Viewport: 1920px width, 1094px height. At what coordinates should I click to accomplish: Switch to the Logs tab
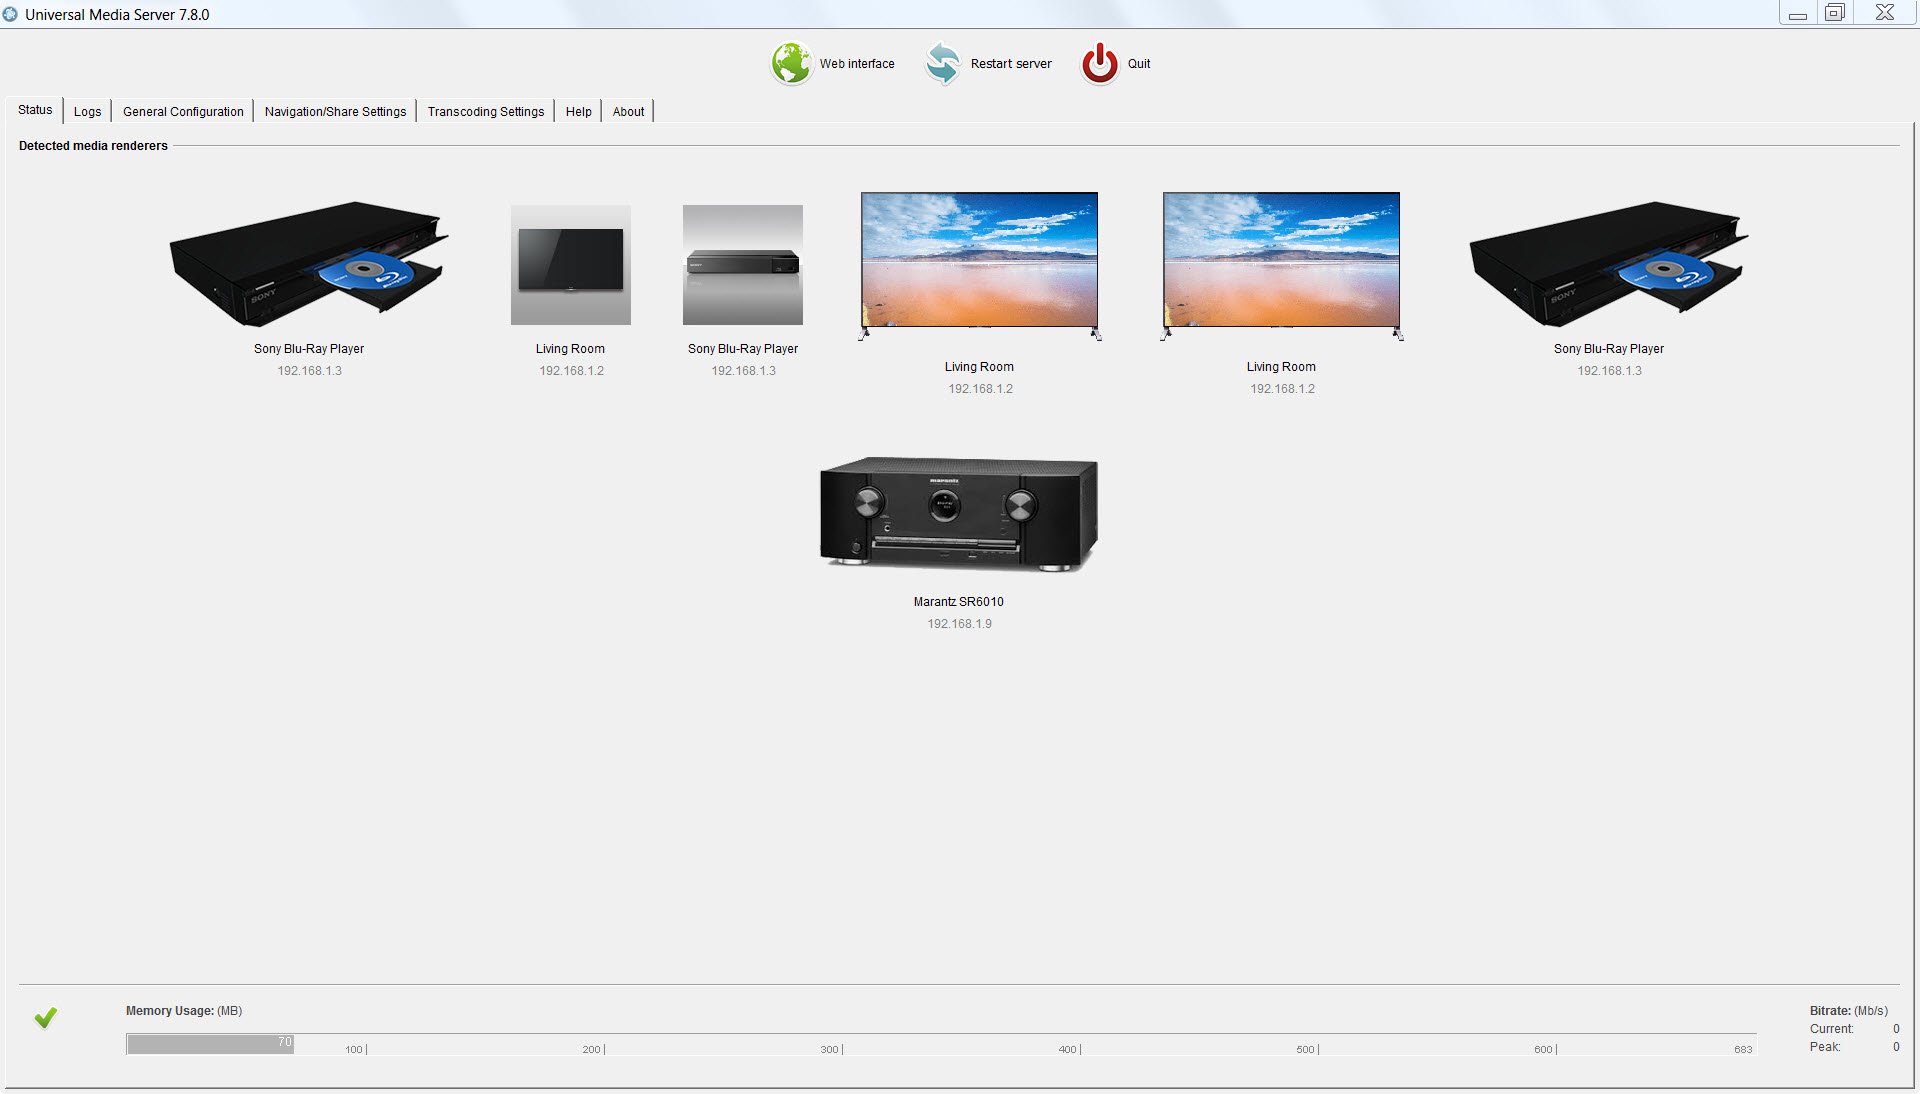click(87, 112)
